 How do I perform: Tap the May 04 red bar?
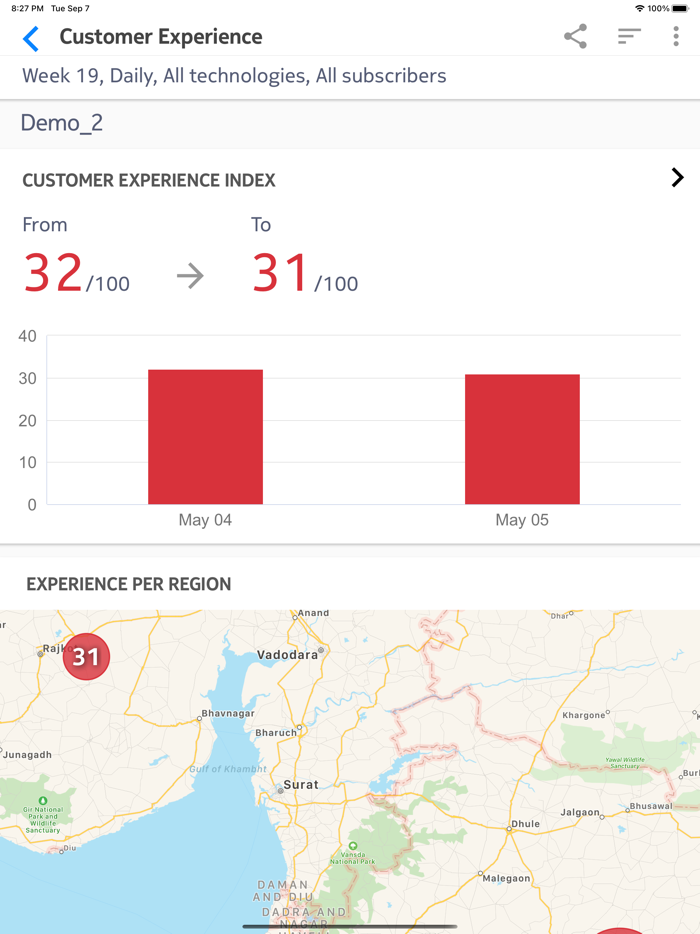(x=206, y=437)
